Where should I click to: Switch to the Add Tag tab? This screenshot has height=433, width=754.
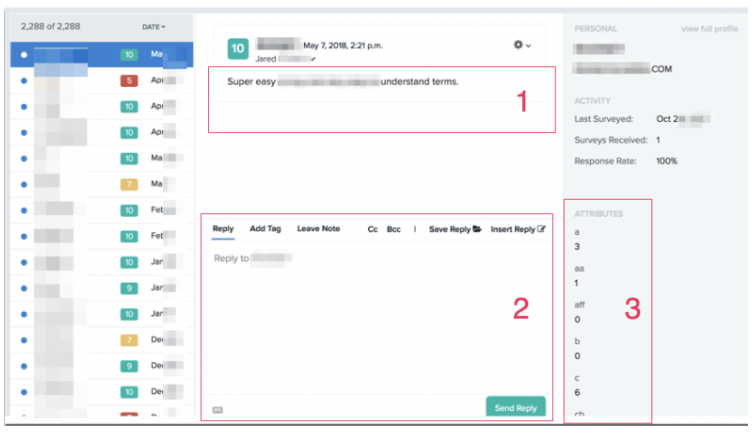[x=265, y=229]
